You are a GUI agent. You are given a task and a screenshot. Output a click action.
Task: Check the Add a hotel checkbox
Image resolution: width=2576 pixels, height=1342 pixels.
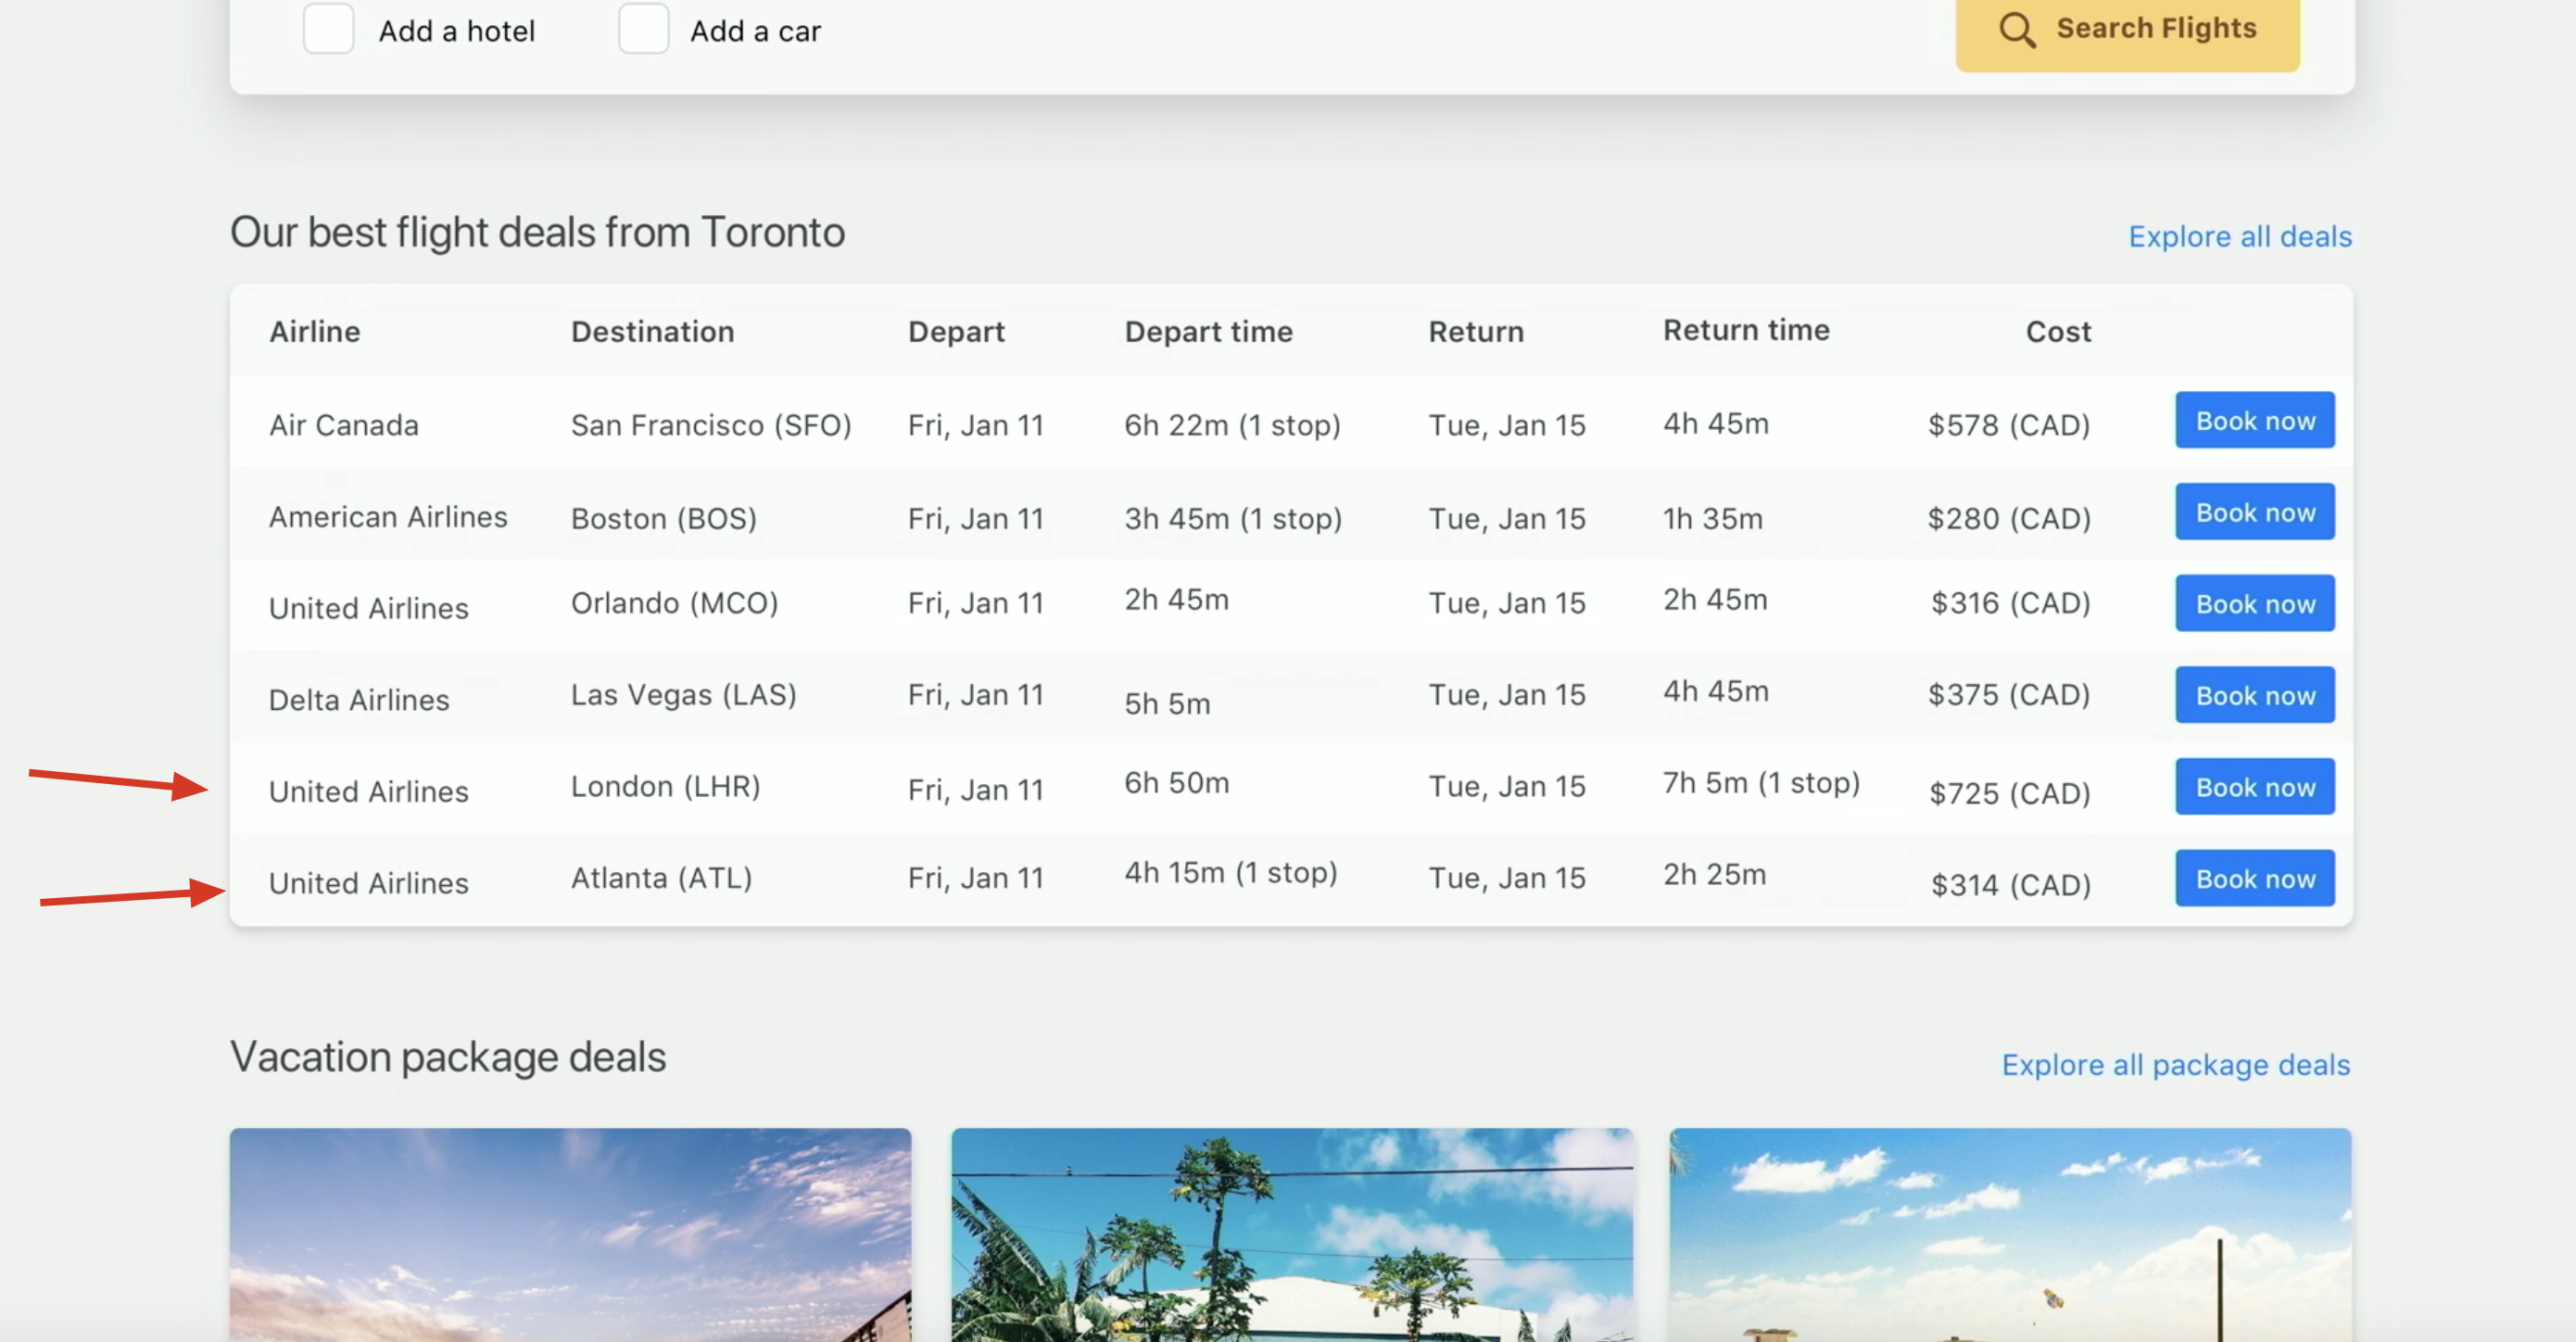tap(329, 29)
